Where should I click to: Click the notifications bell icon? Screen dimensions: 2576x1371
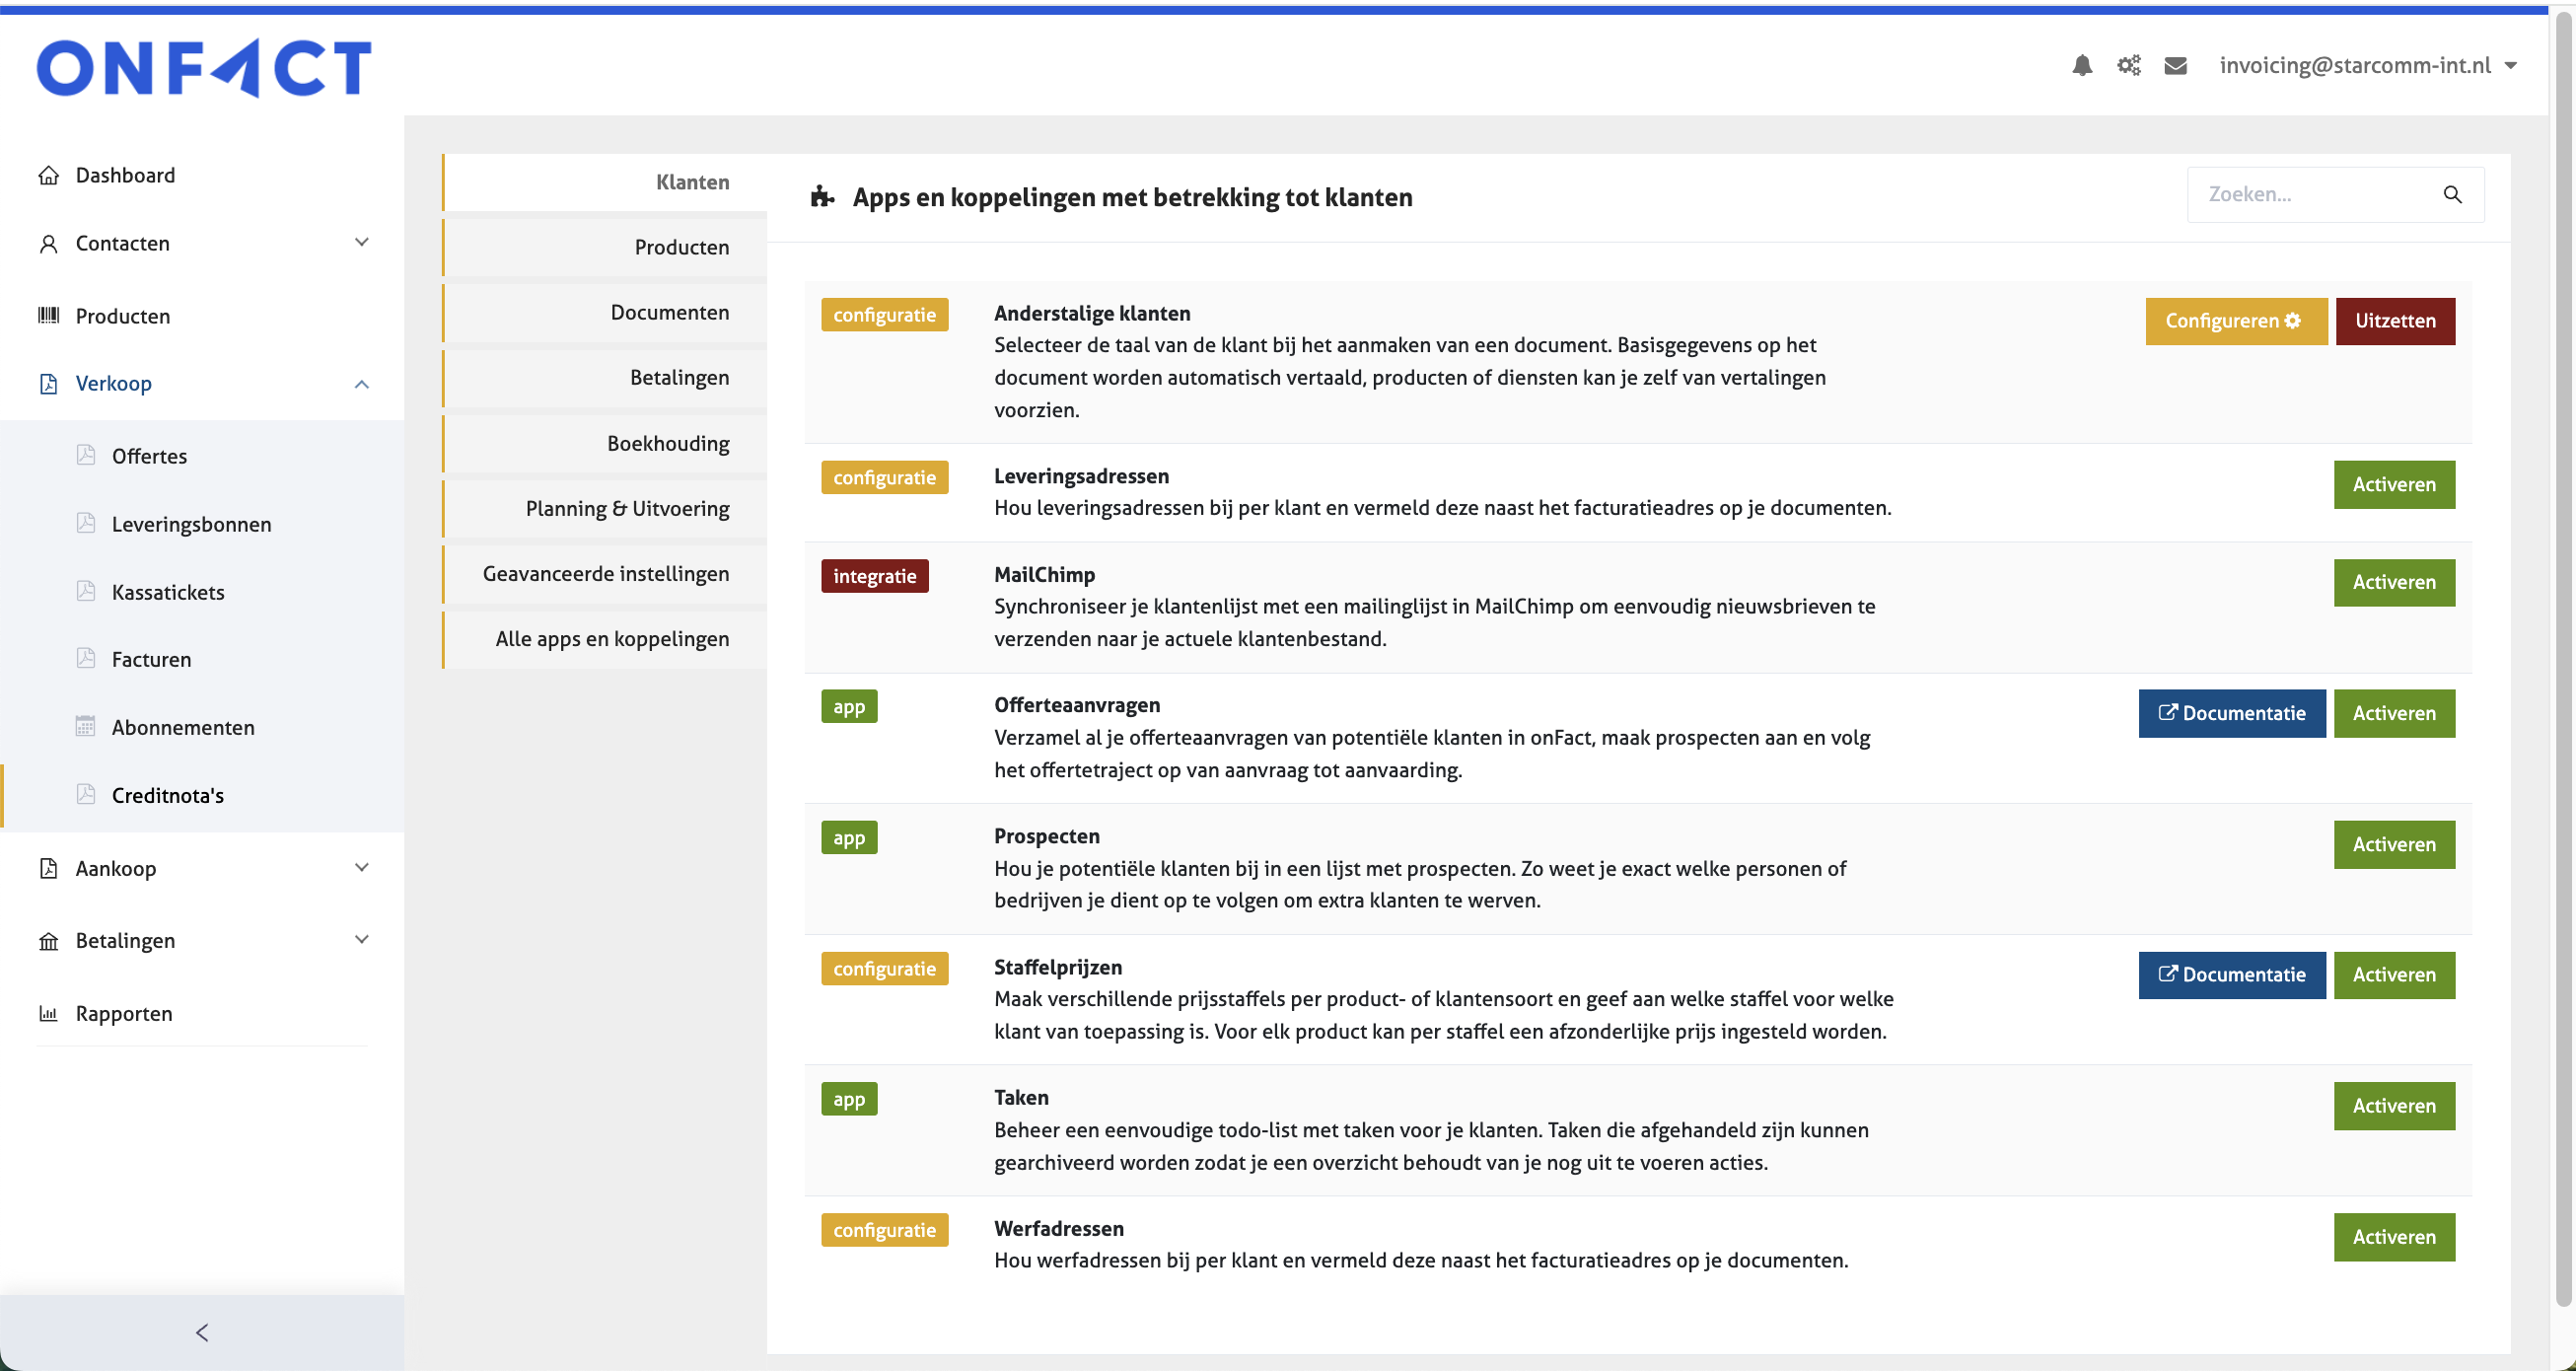(2082, 66)
